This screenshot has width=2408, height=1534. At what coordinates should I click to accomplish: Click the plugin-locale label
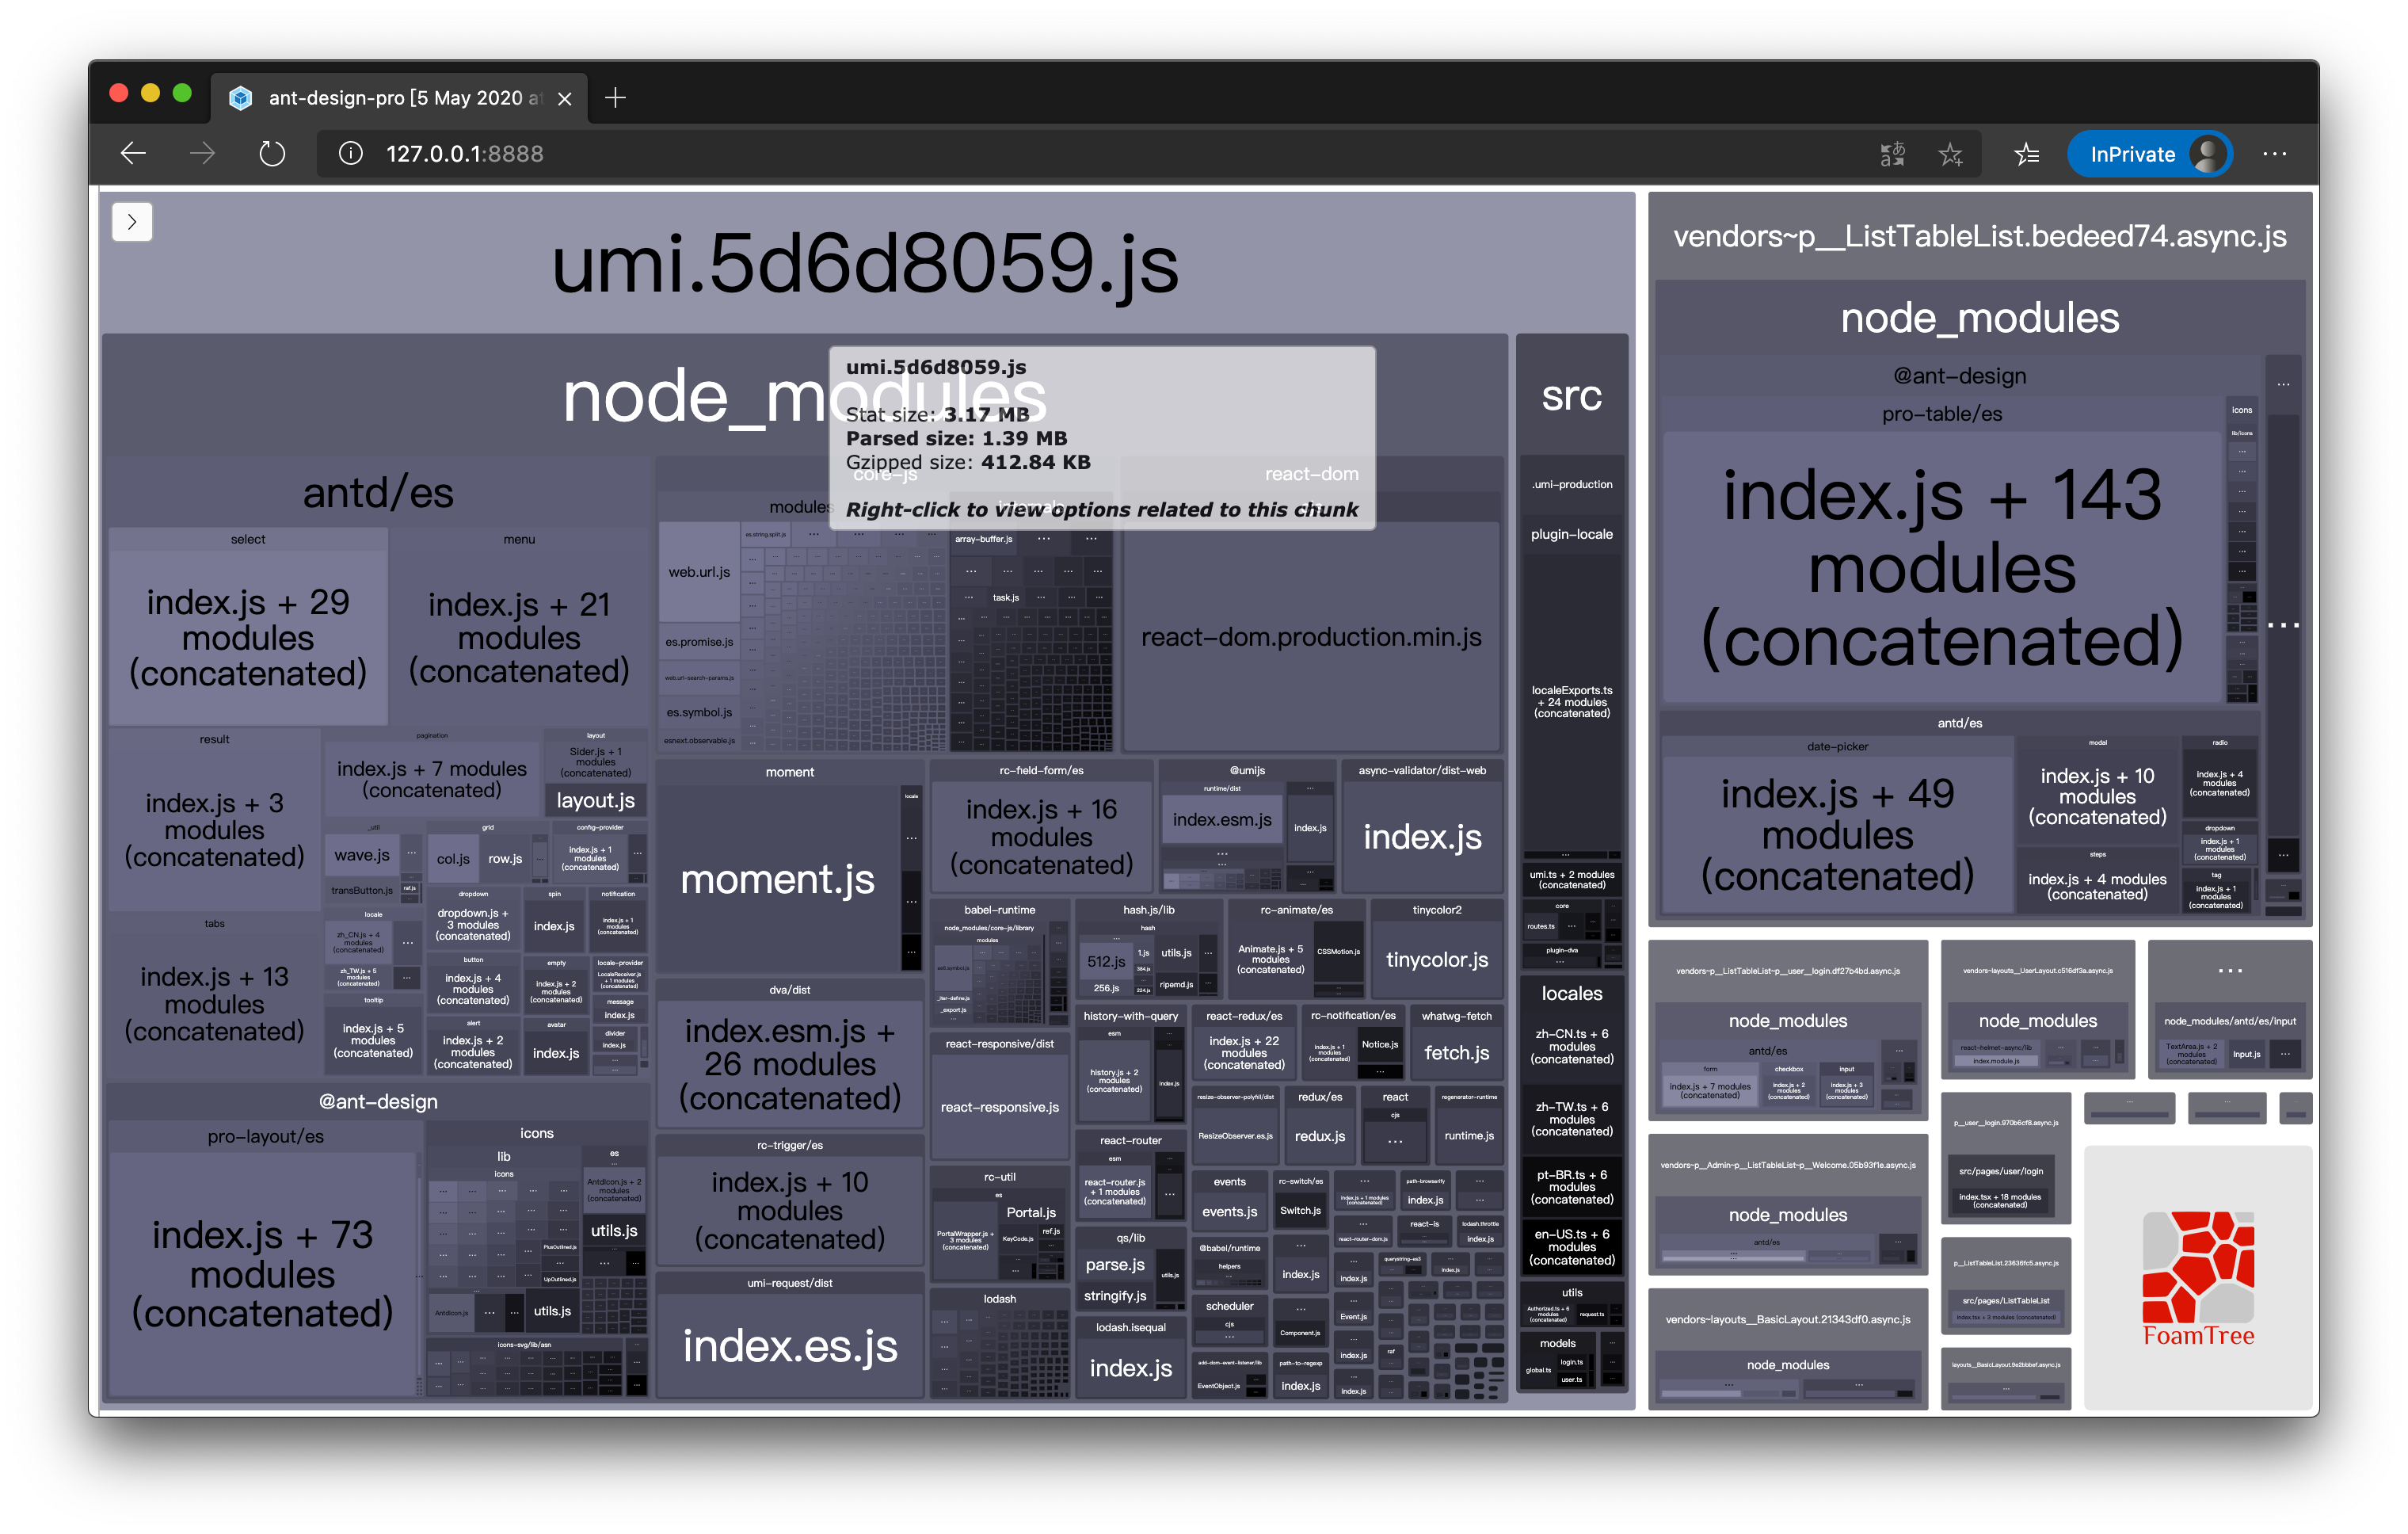pyautogui.click(x=1572, y=534)
